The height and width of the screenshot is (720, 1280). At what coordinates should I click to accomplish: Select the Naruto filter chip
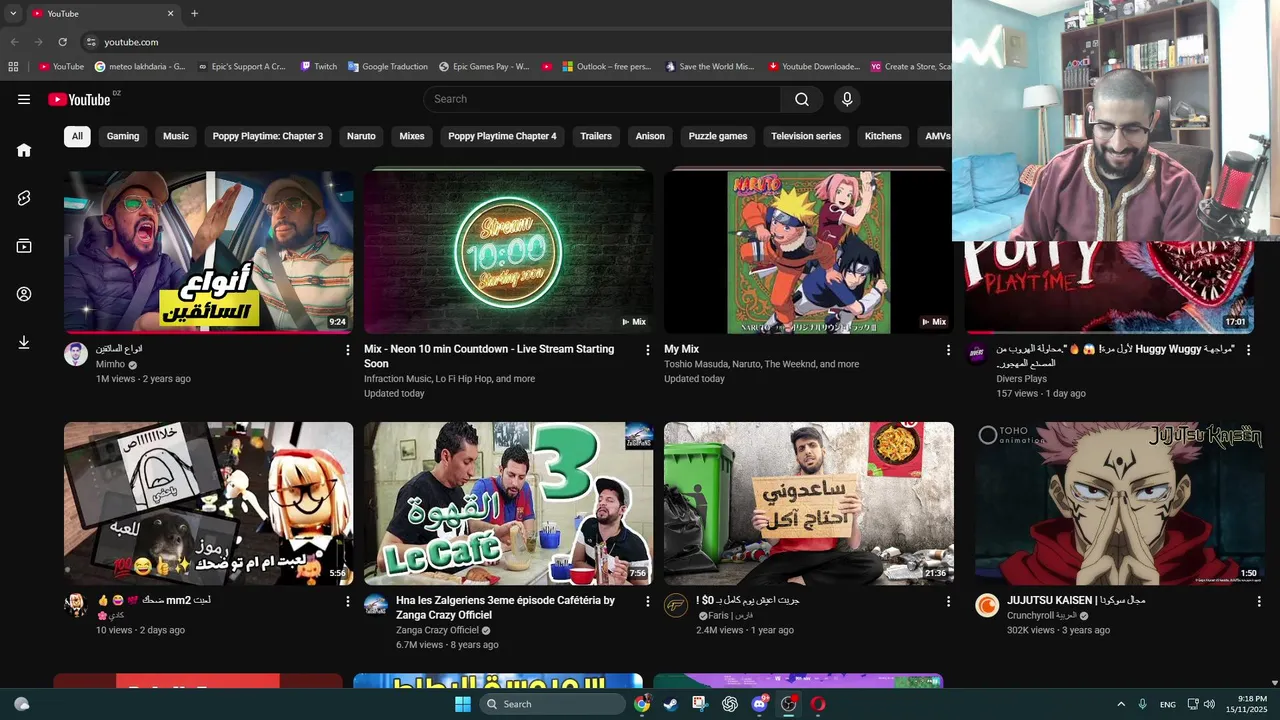(361, 136)
